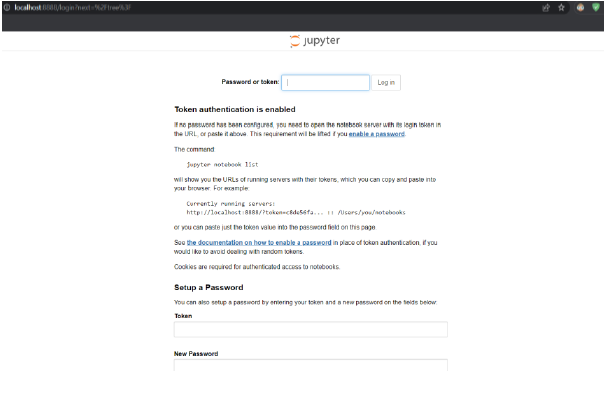This screenshot has width=606, height=418.
Task: Click the green shield extension icon
Action: 596,7
